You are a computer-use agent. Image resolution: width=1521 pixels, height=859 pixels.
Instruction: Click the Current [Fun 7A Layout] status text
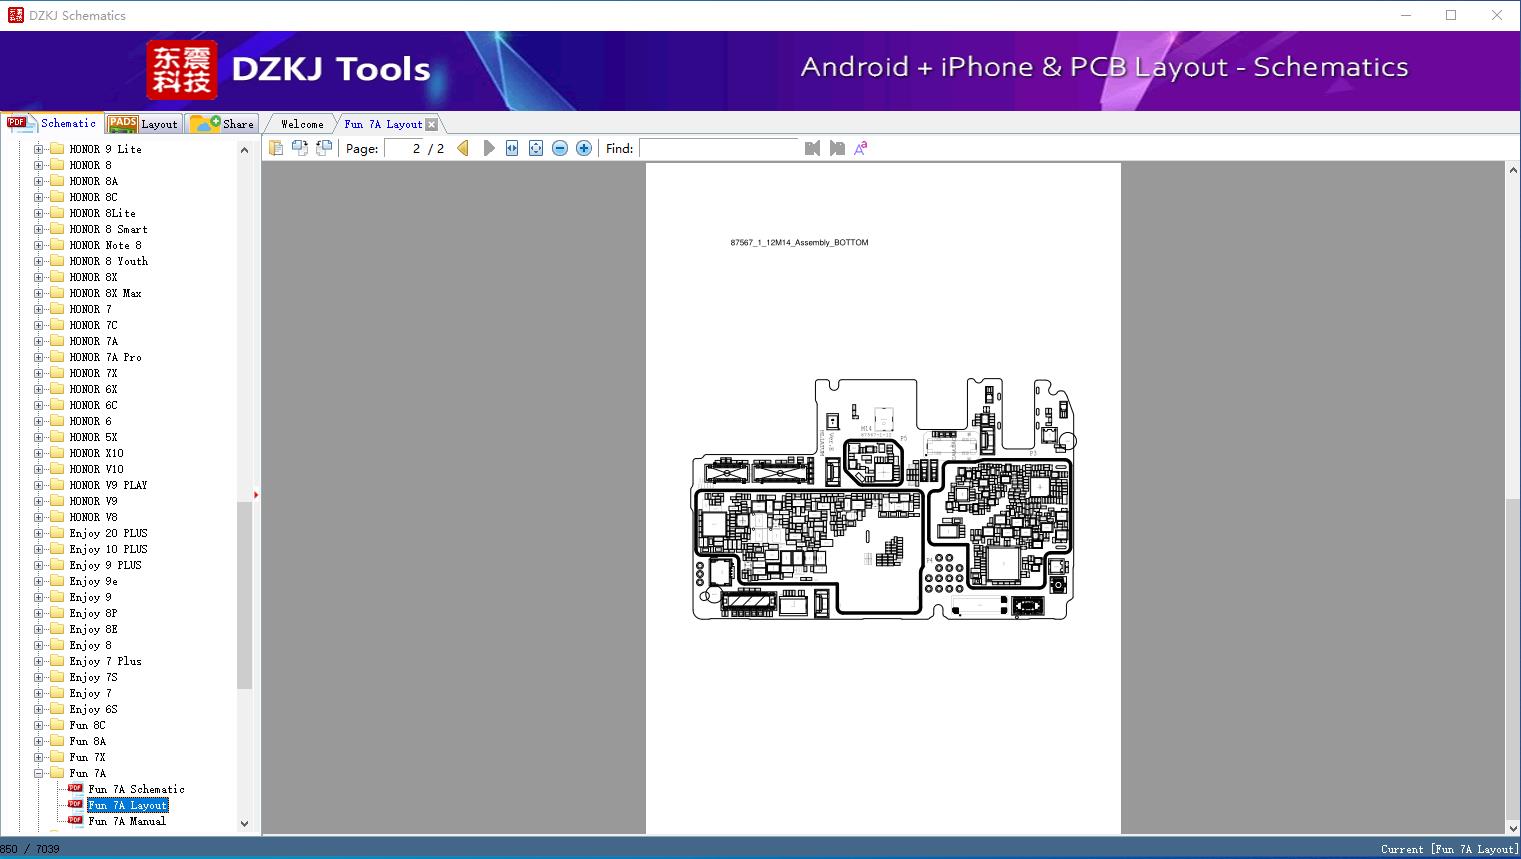(x=1449, y=849)
